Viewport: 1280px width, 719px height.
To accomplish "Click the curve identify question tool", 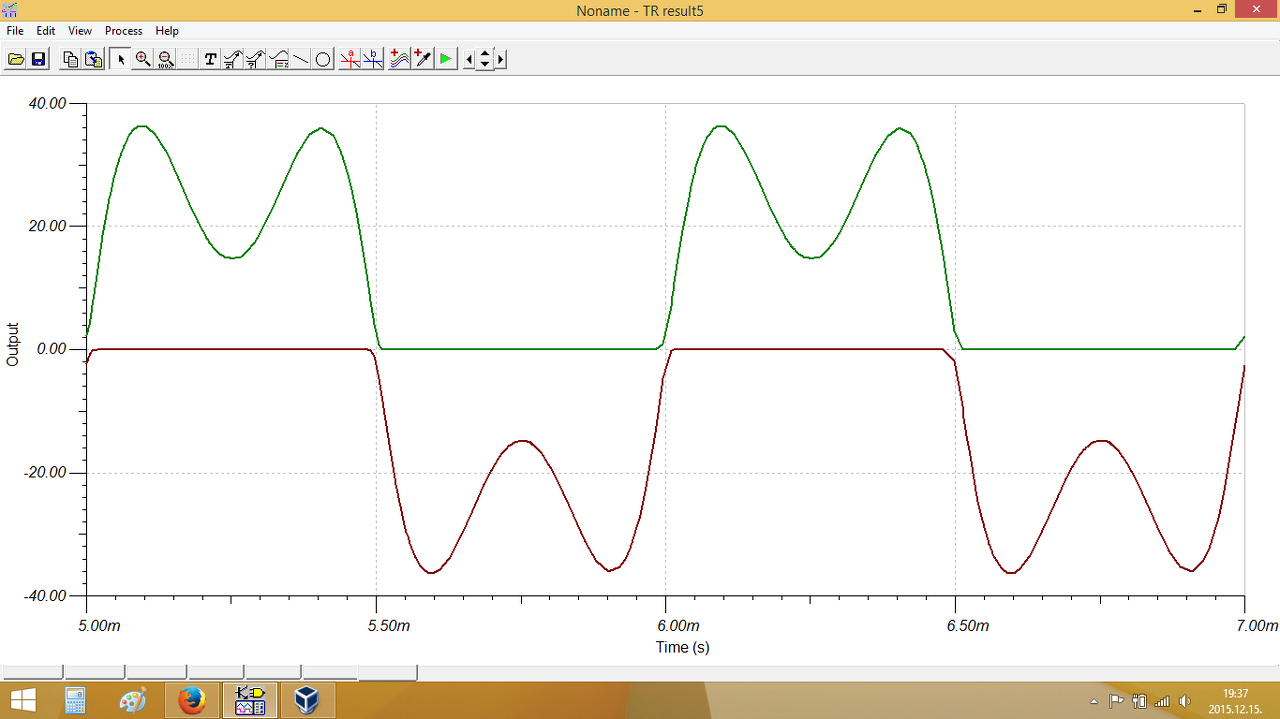I will 255,59.
